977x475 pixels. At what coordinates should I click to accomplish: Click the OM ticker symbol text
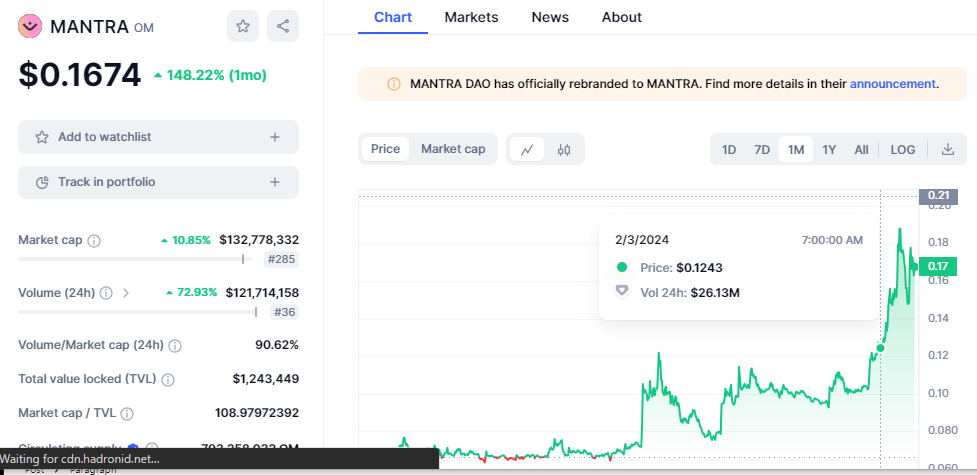pyautogui.click(x=144, y=28)
